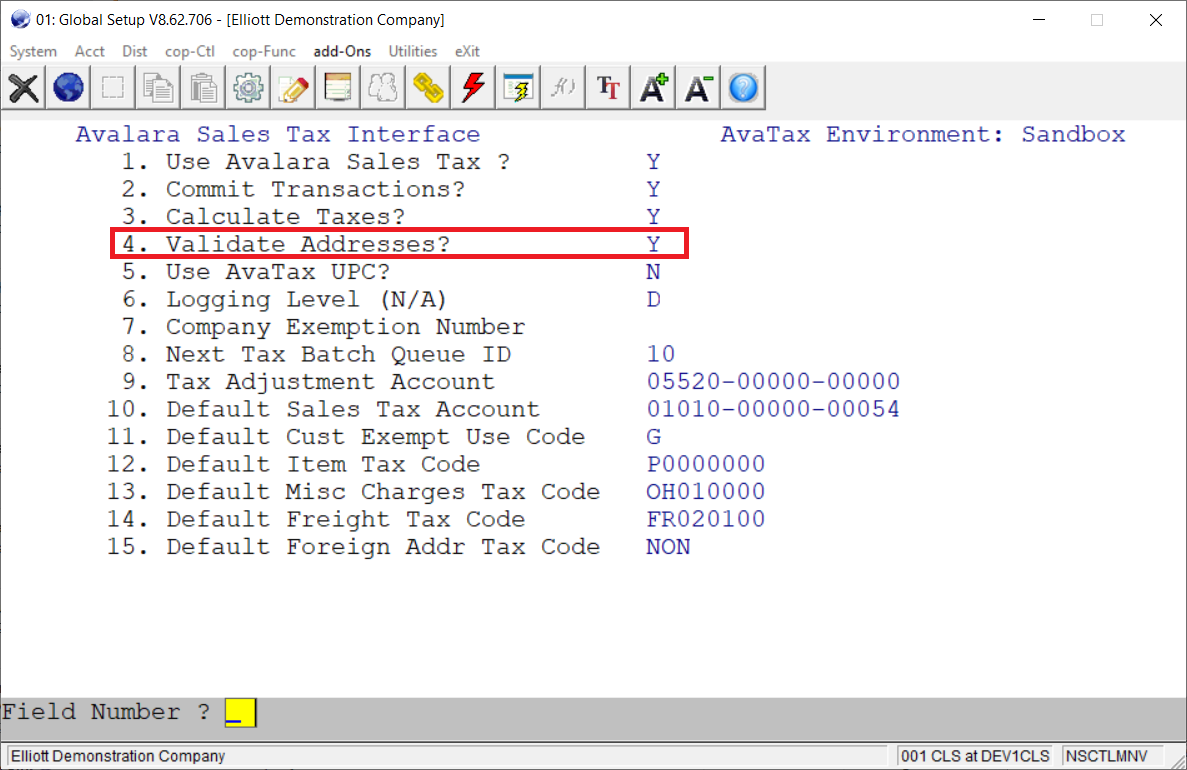Viewport: 1187px width, 770px height.
Task: Open the Acct menu
Action: pos(89,51)
